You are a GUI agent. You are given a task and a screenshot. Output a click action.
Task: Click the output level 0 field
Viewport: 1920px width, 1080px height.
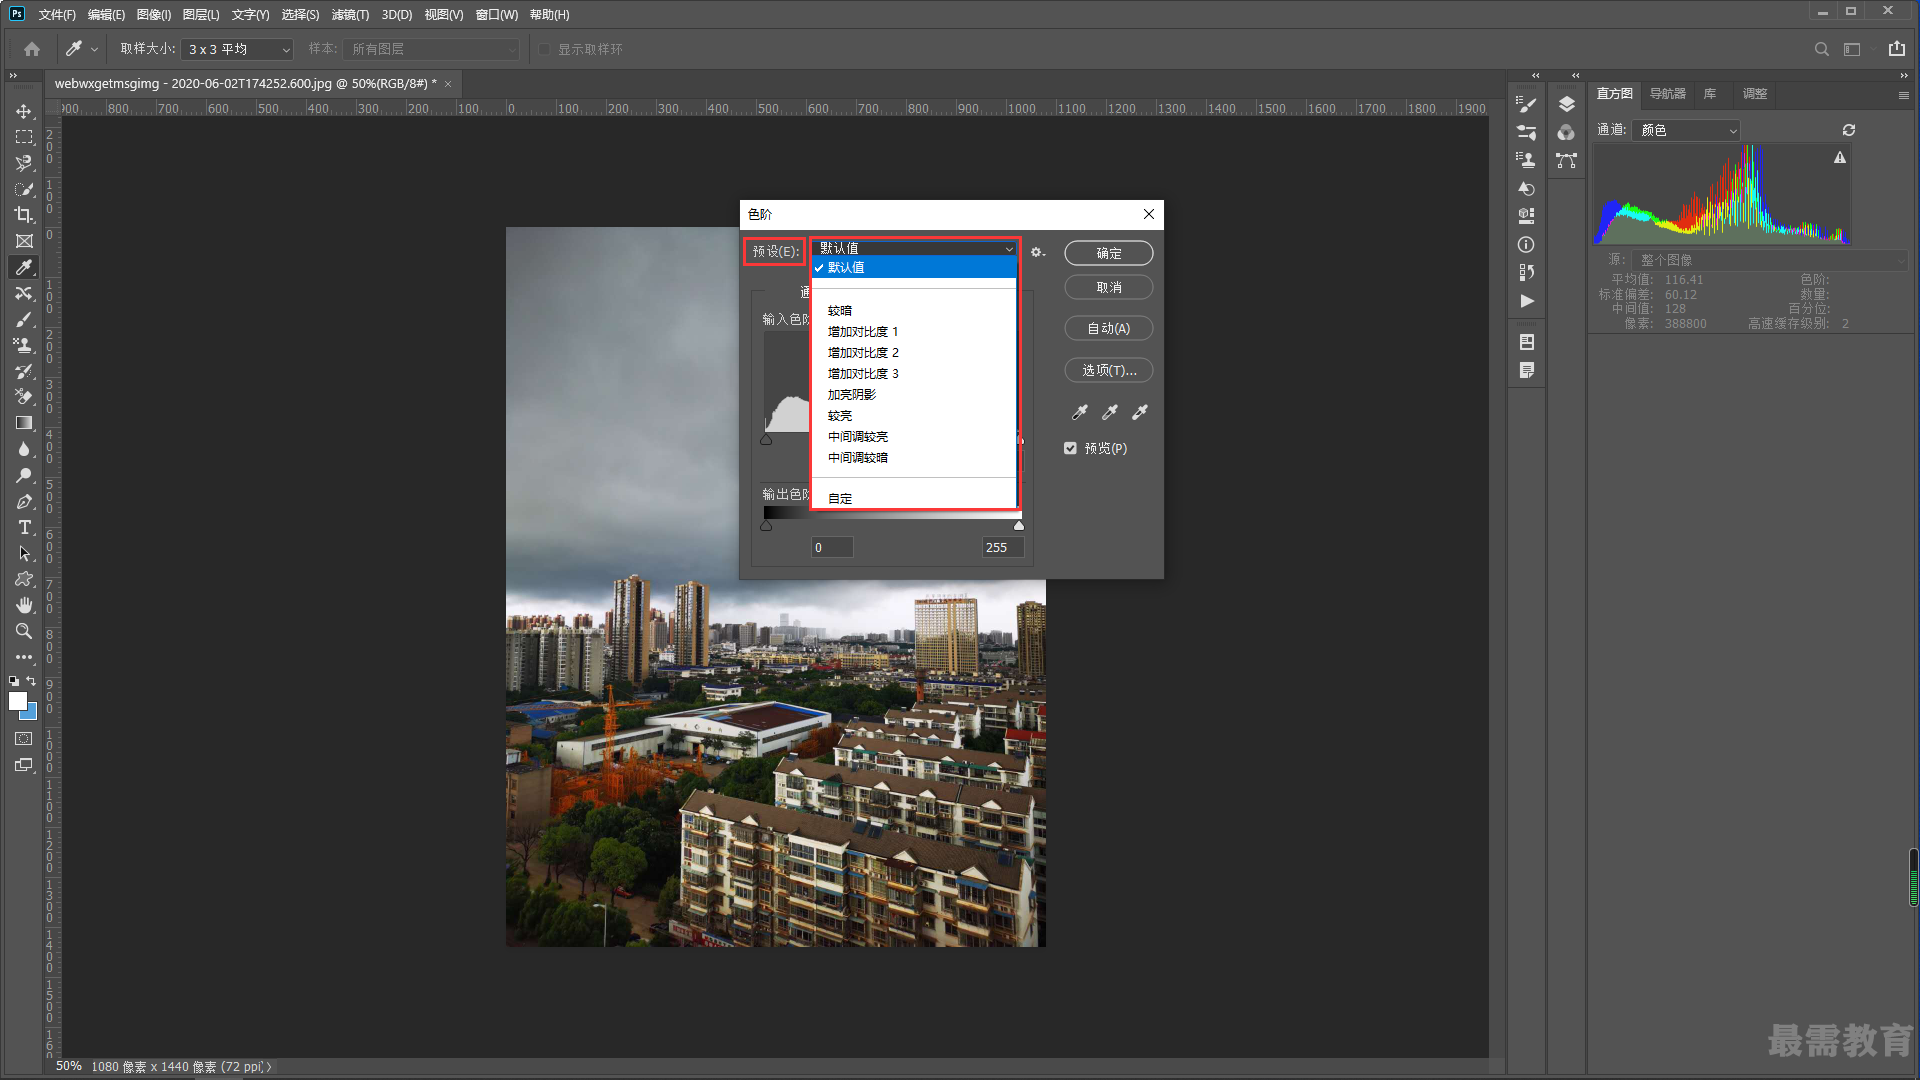[x=832, y=547]
